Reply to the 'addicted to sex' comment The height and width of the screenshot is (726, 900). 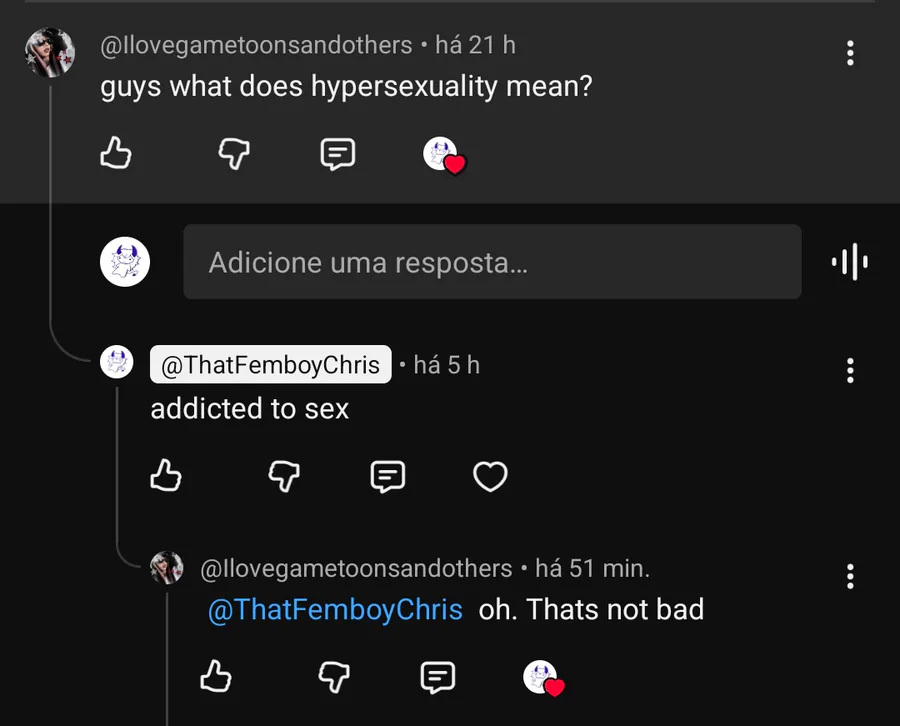387,477
